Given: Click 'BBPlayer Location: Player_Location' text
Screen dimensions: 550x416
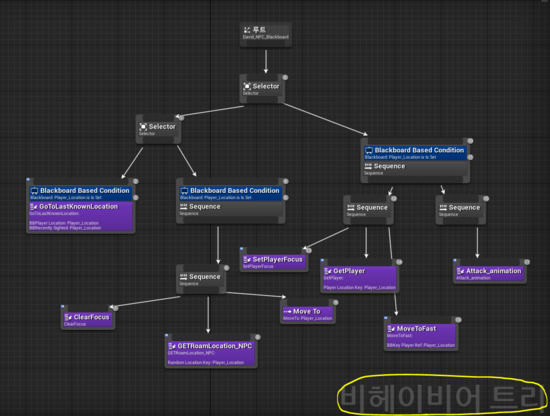Looking at the screenshot, I should pos(64,223).
